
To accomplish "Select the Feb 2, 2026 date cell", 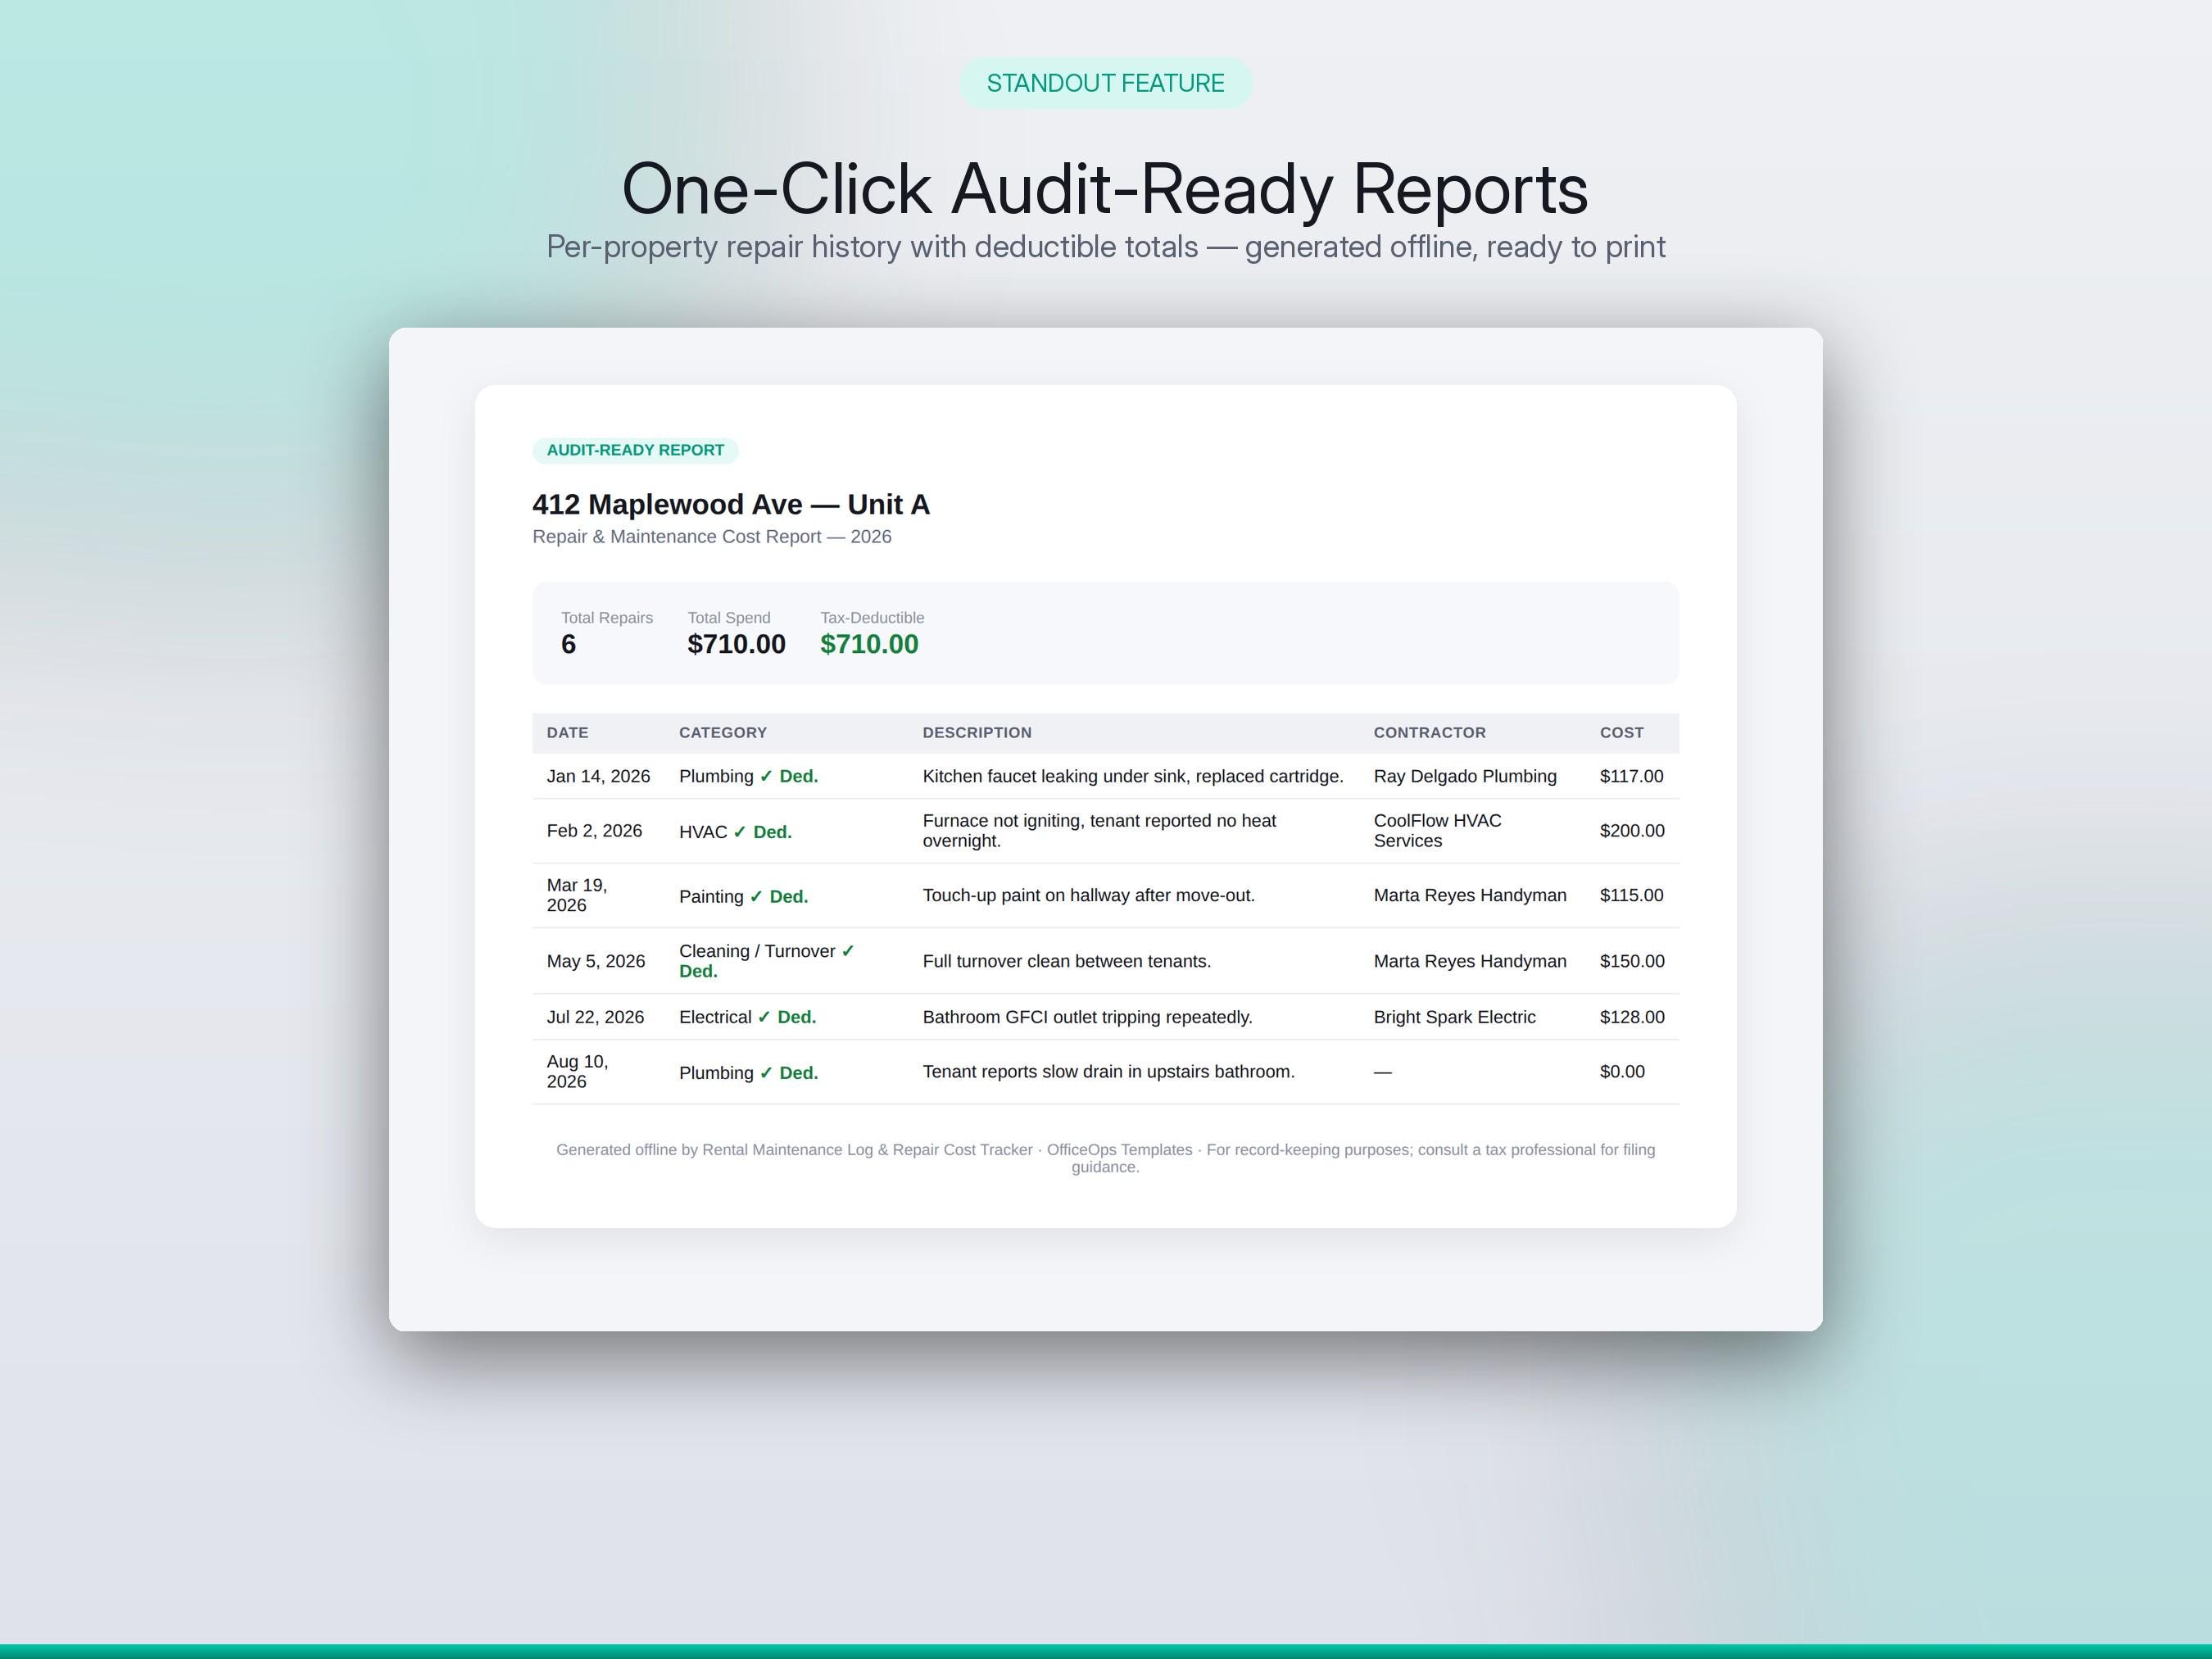I will tap(594, 831).
